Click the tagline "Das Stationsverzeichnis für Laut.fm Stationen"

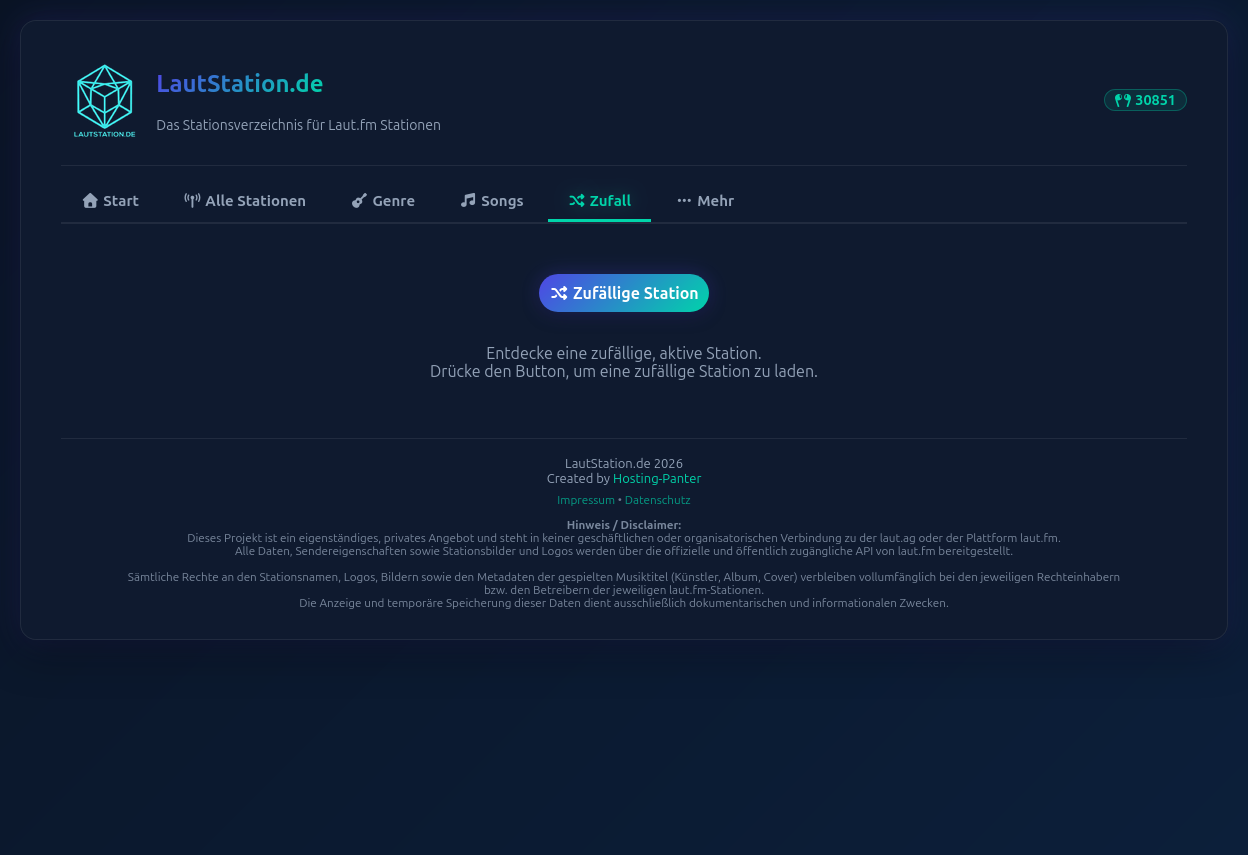[298, 125]
